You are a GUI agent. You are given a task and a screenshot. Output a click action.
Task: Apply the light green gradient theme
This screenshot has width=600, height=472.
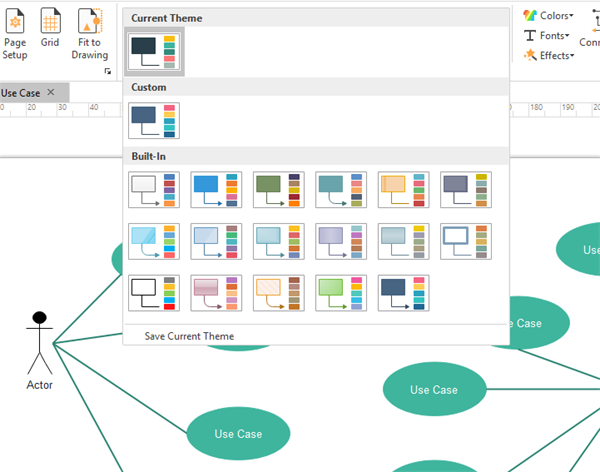coord(341,293)
